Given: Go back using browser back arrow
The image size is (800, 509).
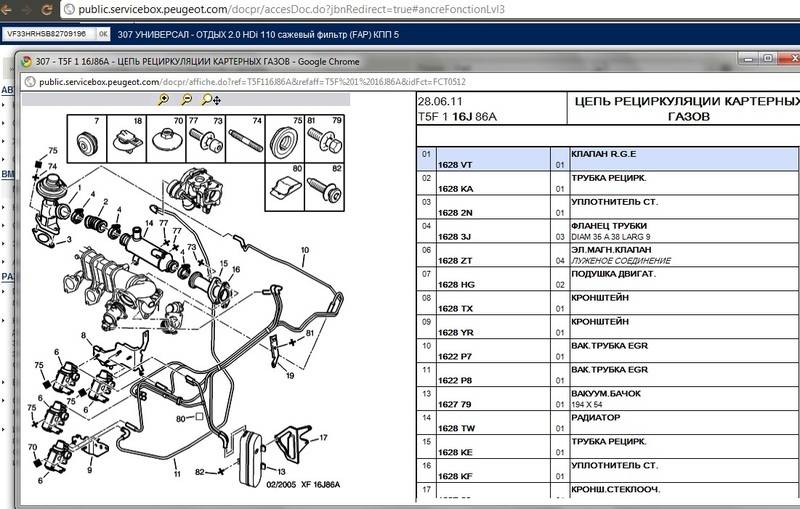Looking at the screenshot, I should point(10,10).
